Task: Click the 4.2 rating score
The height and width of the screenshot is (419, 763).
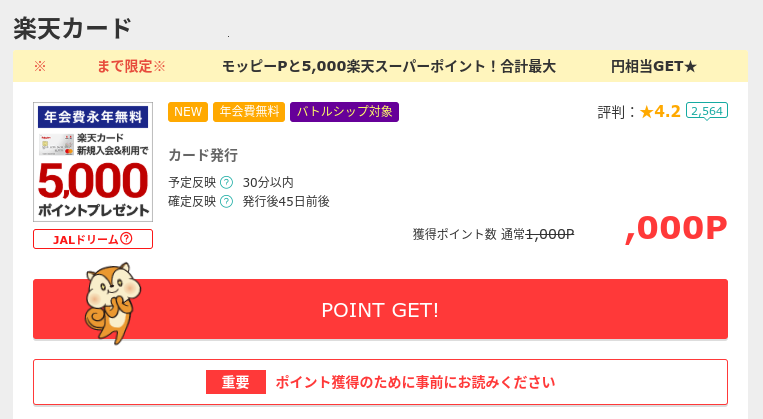Action: coord(667,111)
